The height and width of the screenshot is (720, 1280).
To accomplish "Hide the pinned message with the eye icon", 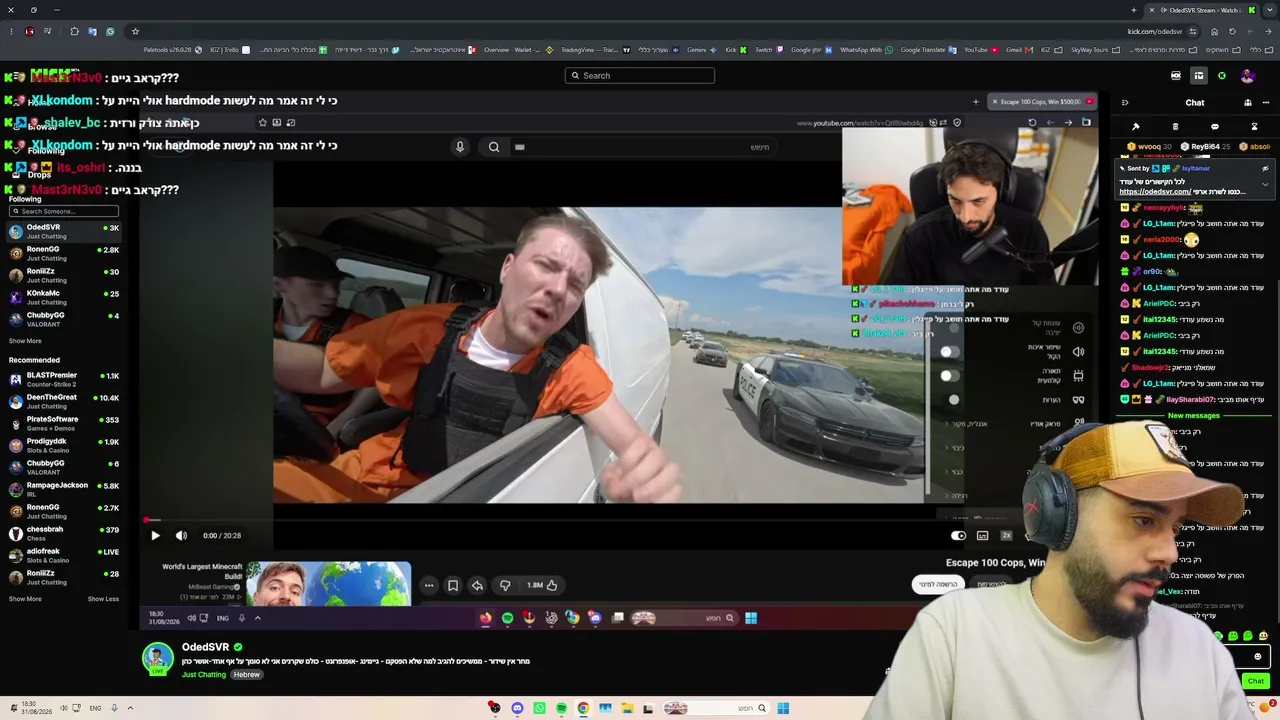I will point(1265,168).
